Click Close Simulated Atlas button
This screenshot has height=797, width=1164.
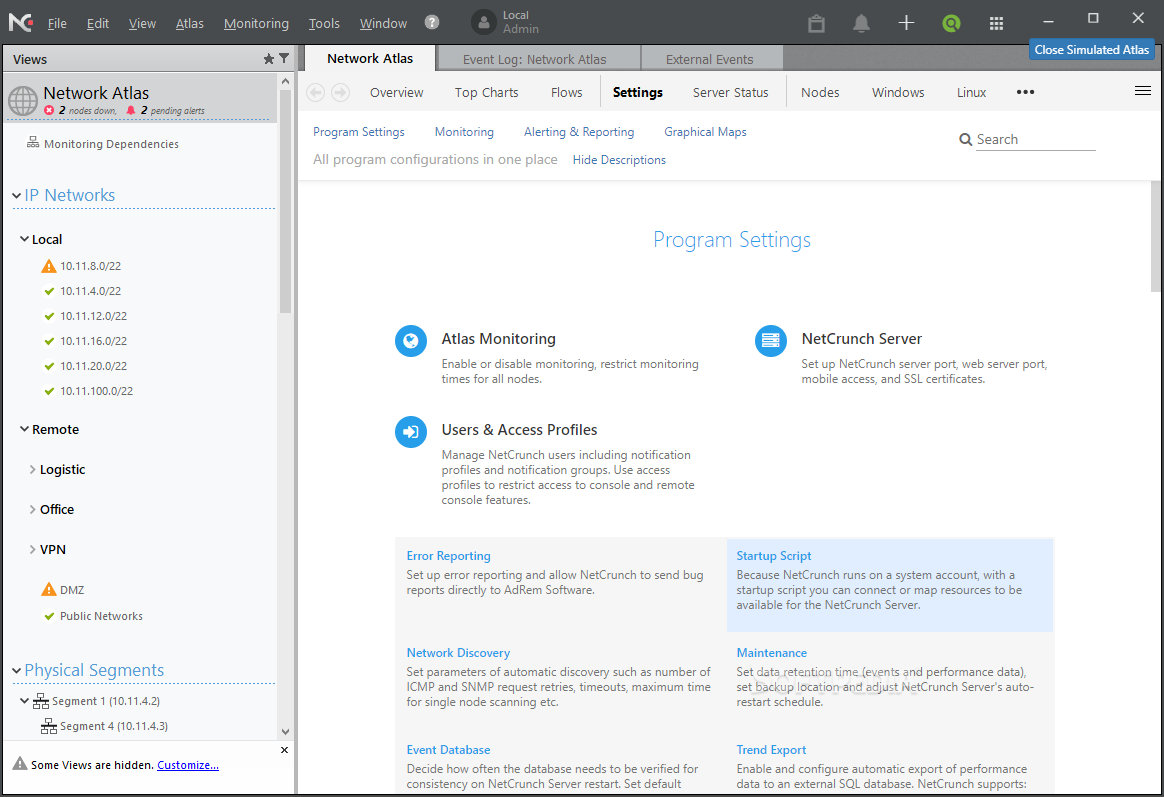(1091, 50)
